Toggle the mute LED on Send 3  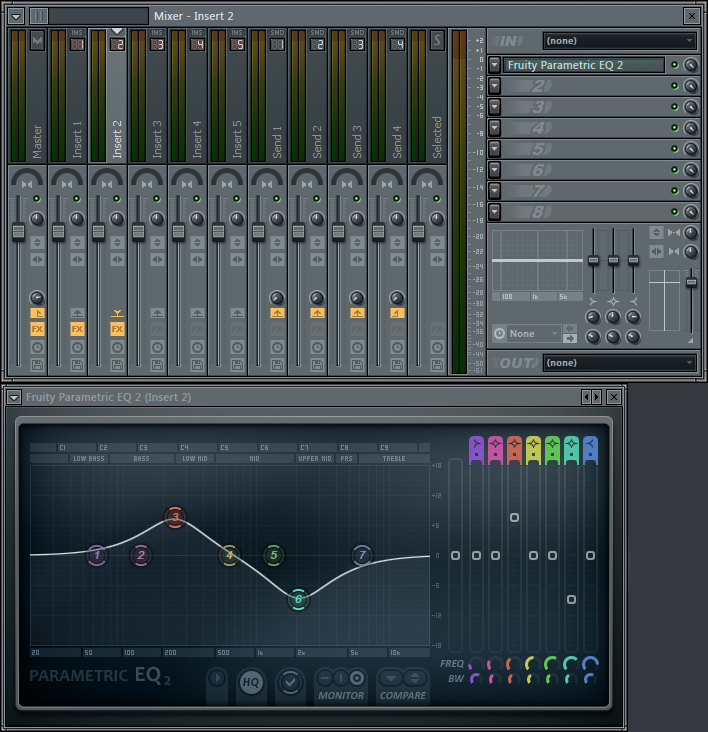coord(357,199)
